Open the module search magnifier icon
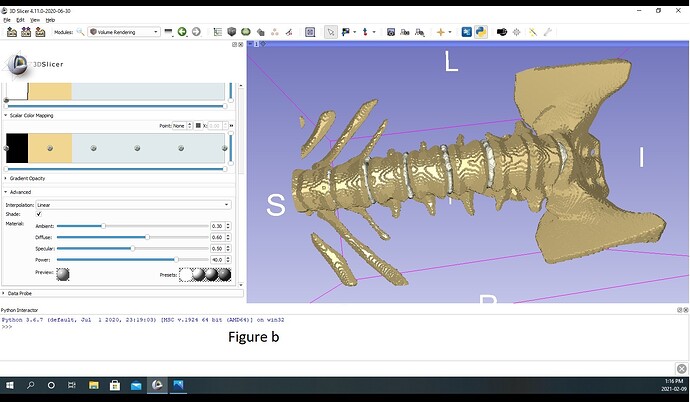The width and height of the screenshot is (690, 402). [x=80, y=32]
